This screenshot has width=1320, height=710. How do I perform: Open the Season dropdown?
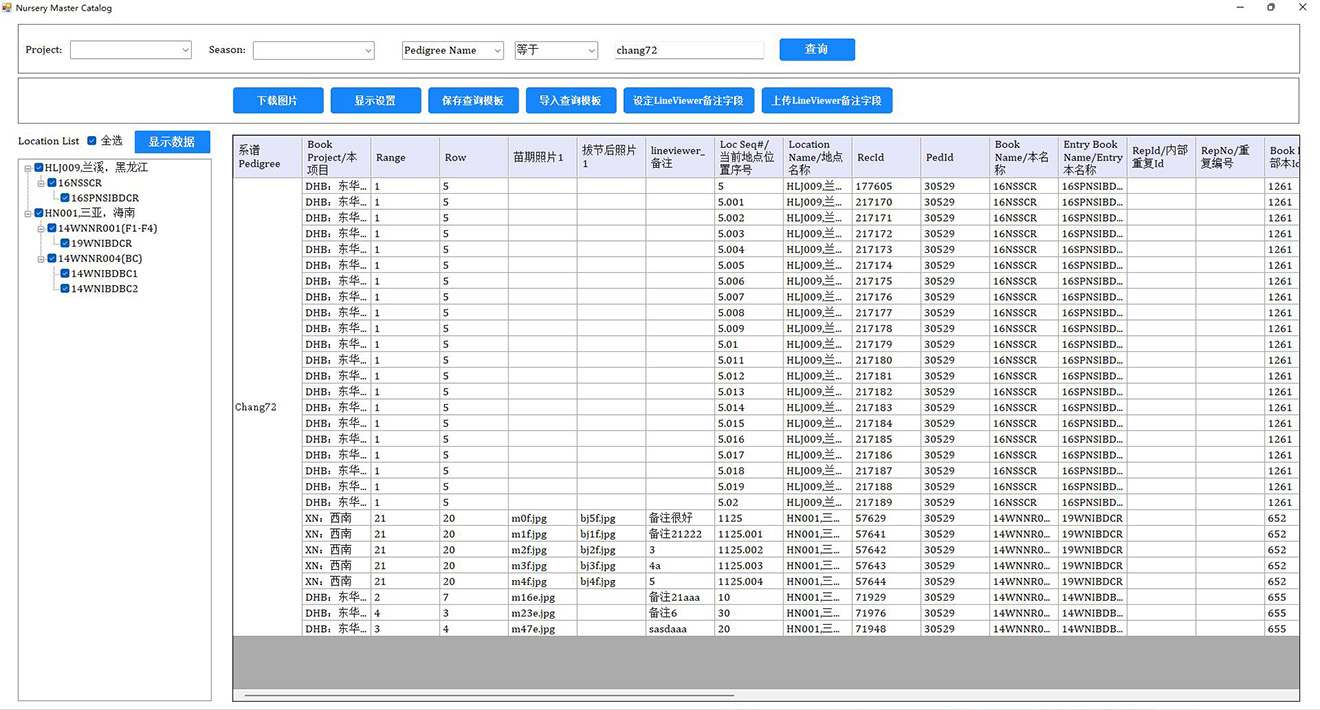pyautogui.click(x=314, y=50)
